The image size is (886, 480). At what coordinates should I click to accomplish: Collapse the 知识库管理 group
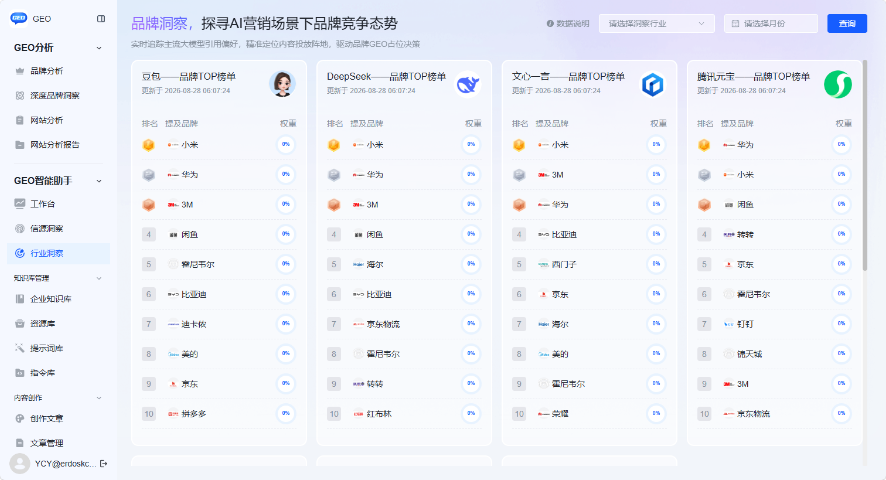[99, 278]
